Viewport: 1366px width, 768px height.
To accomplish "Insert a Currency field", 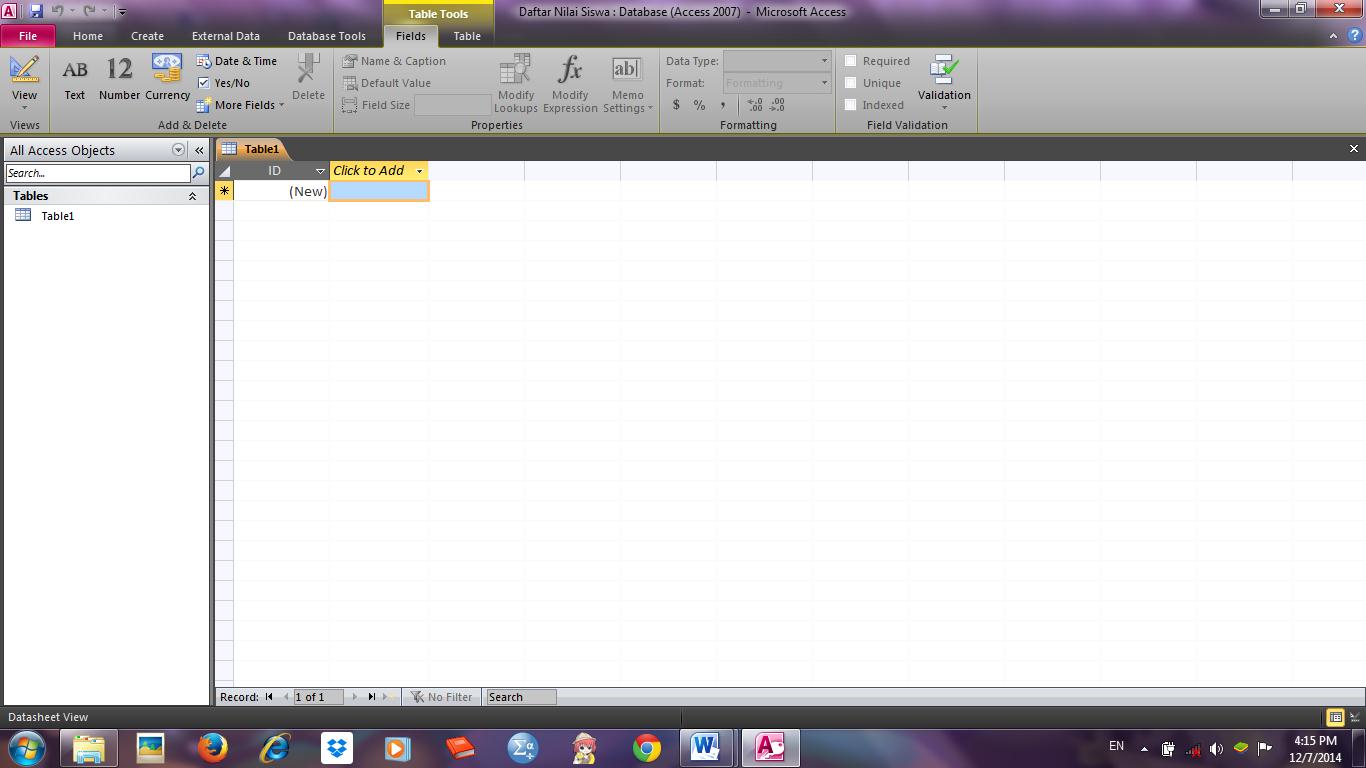I will pyautogui.click(x=166, y=78).
